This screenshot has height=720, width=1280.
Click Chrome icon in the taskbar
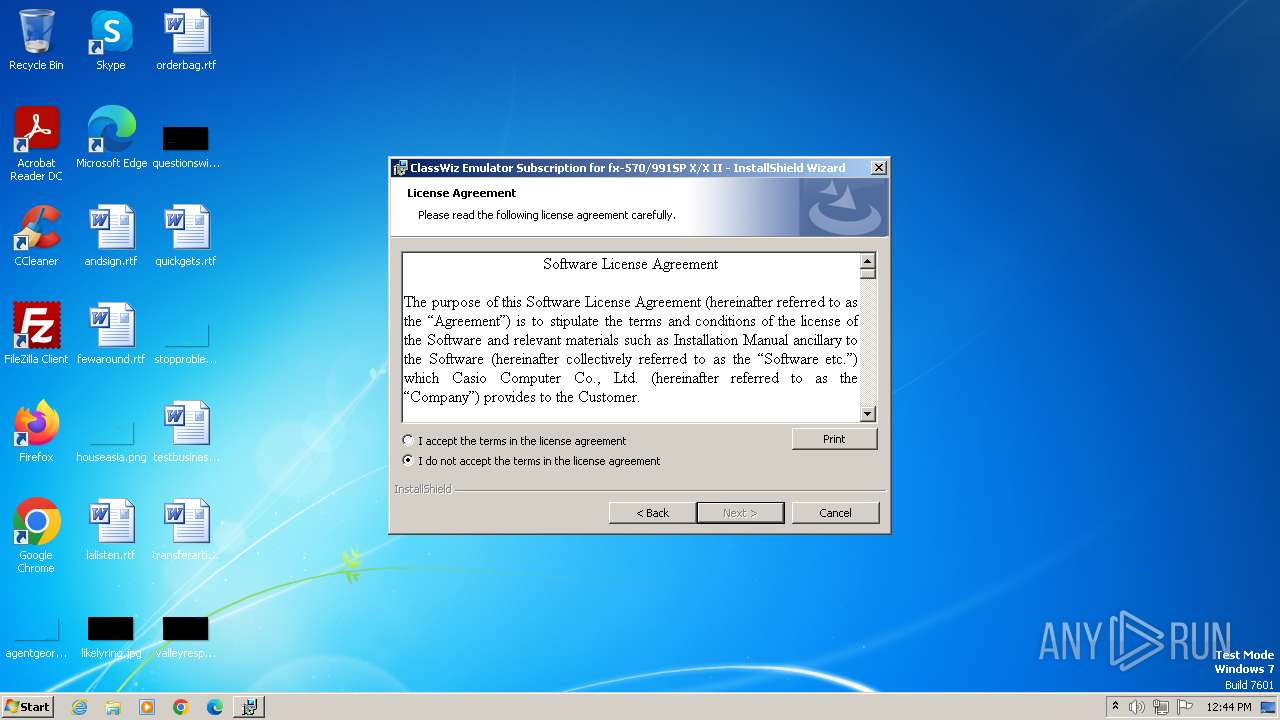[181, 707]
